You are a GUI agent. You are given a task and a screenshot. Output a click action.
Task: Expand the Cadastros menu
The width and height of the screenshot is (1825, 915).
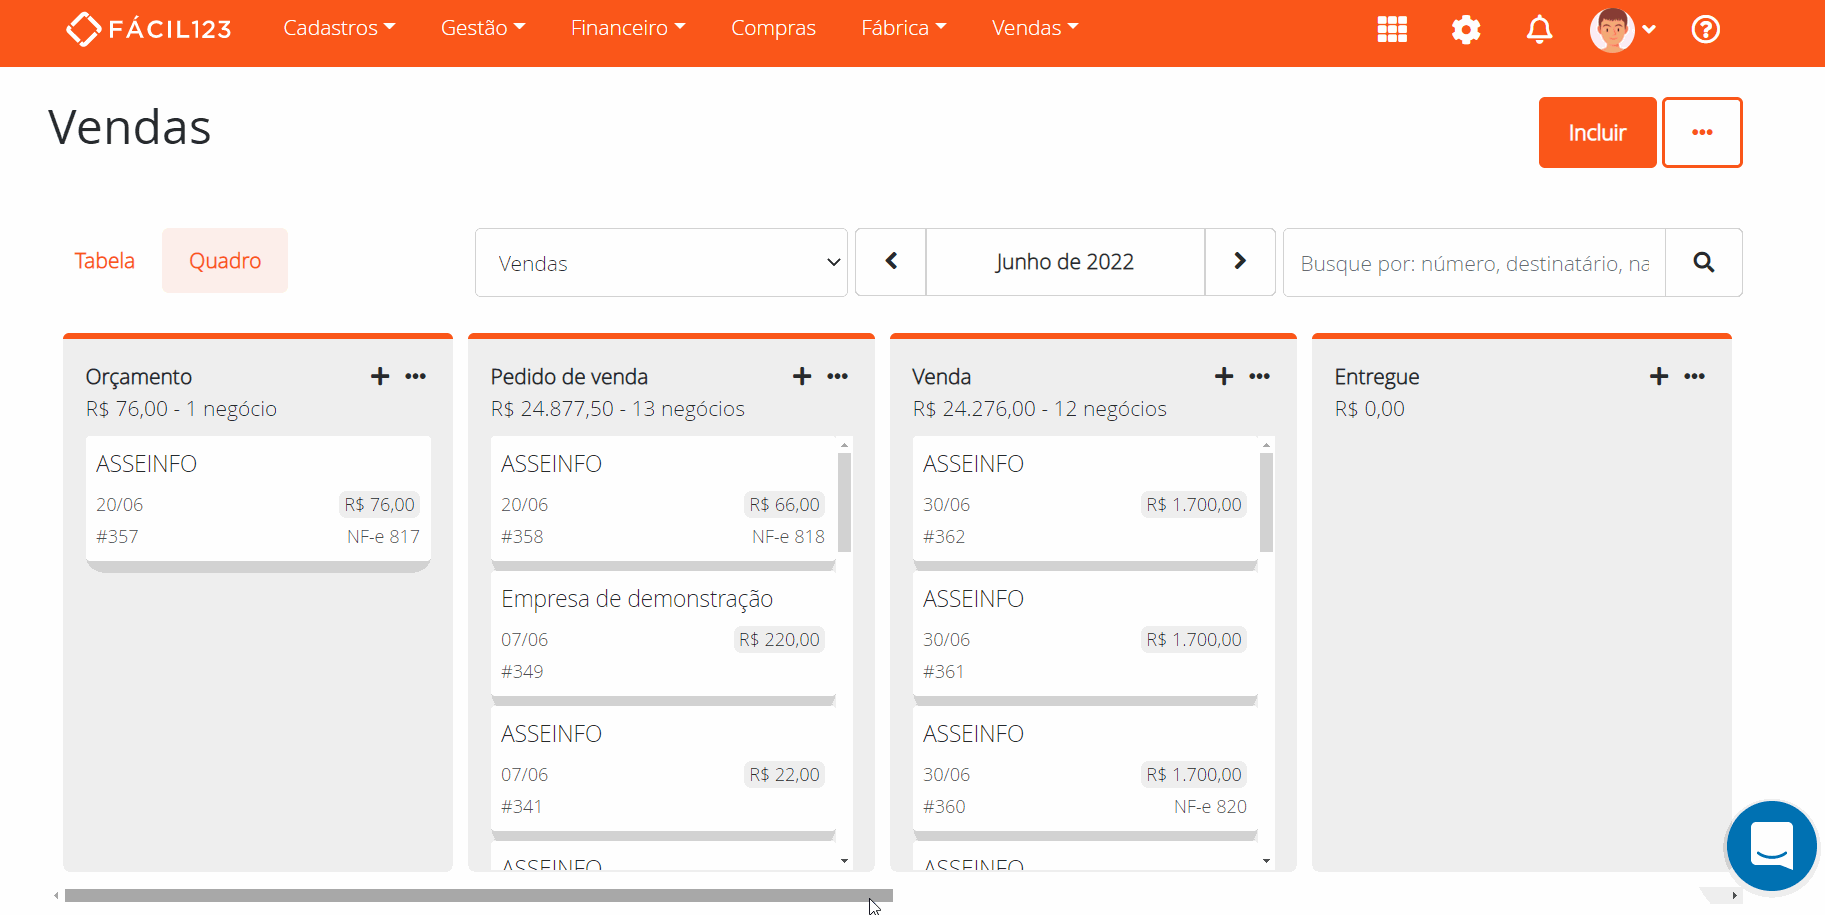339,28
